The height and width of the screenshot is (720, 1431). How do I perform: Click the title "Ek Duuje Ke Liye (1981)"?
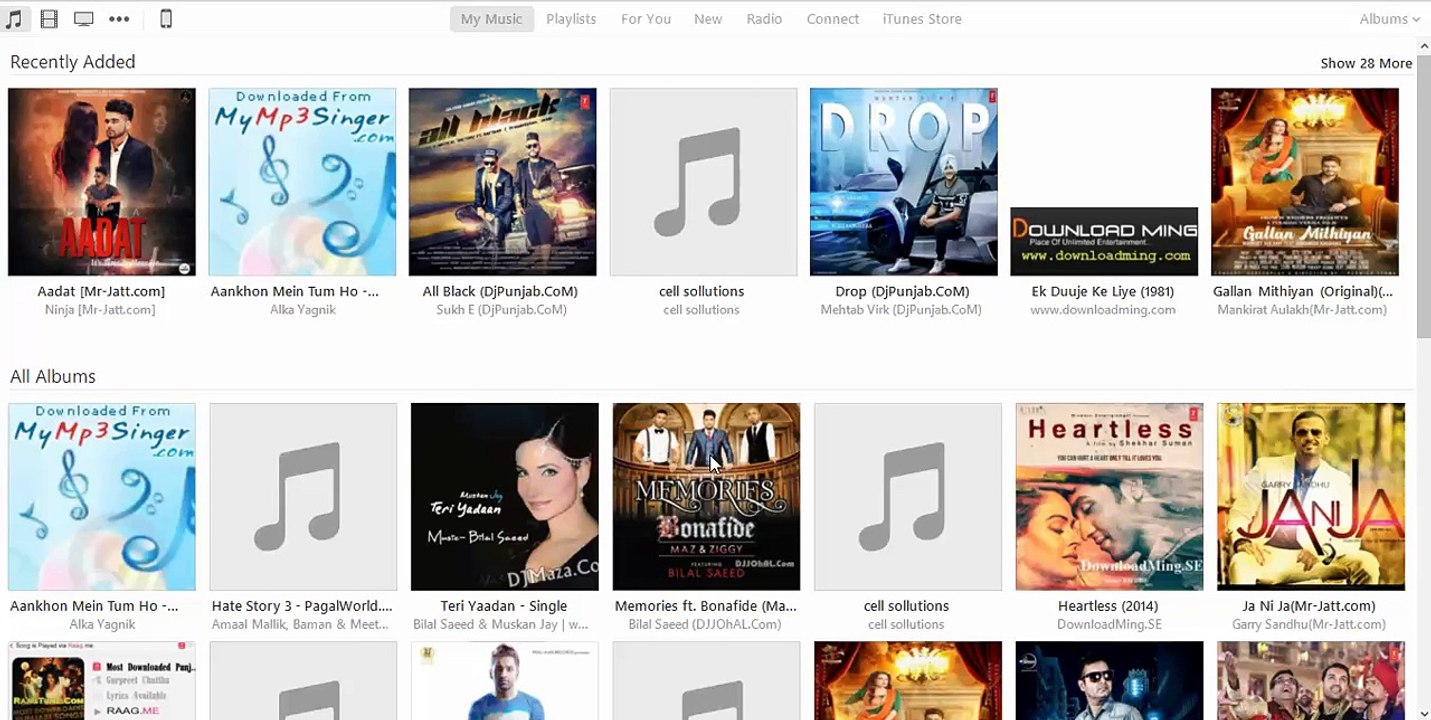tap(1103, 292)
